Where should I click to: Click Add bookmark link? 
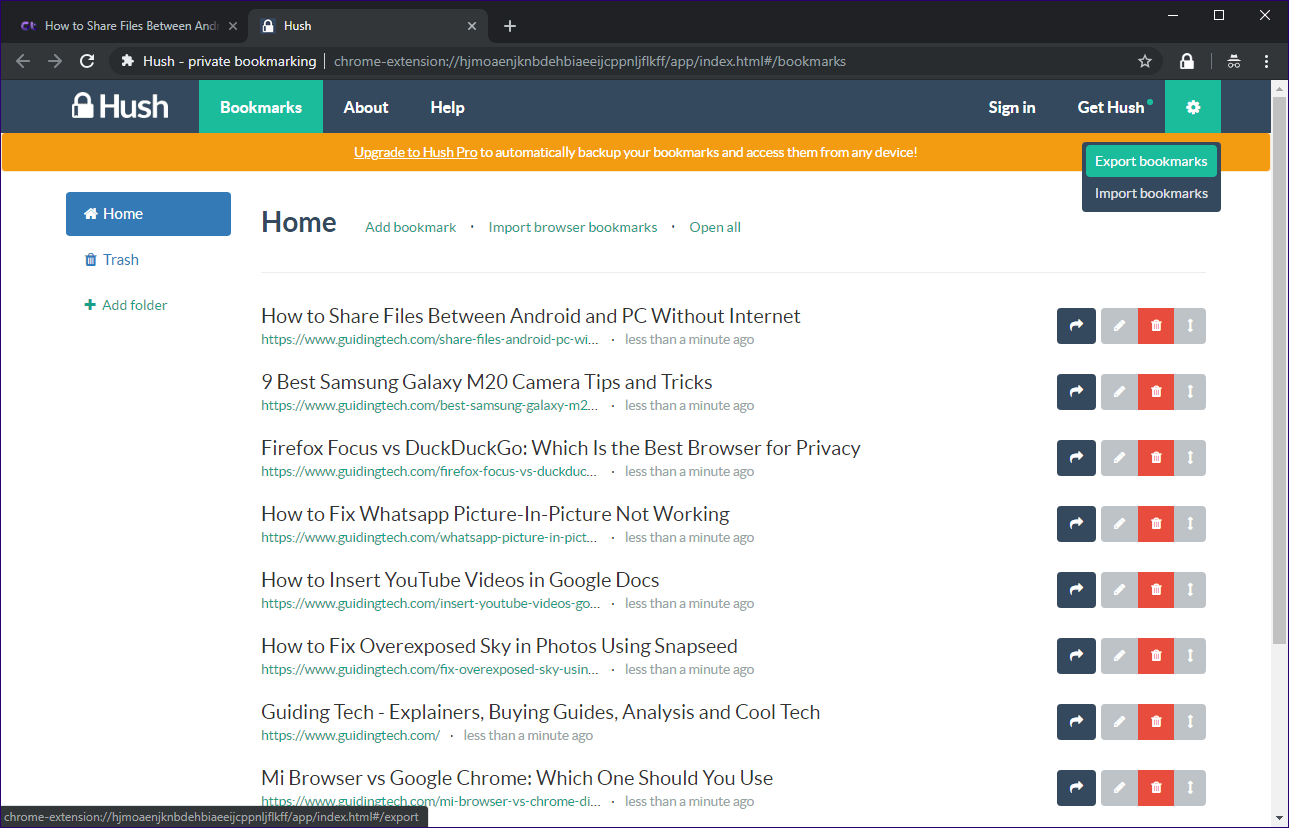[x=410, y=227]
